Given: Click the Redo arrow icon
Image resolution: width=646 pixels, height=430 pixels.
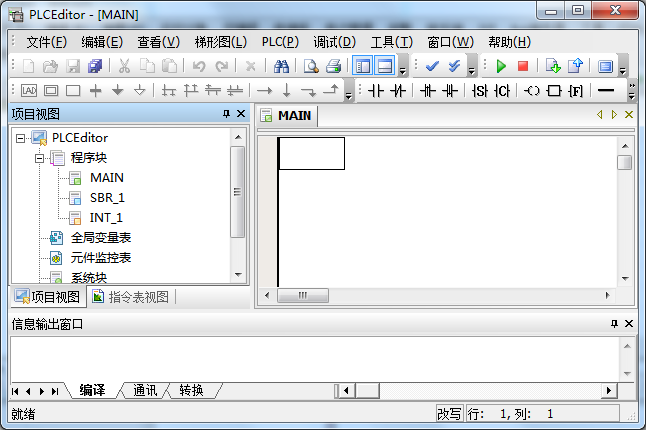Looking at the screenshot, I should [x=222, y=66].
